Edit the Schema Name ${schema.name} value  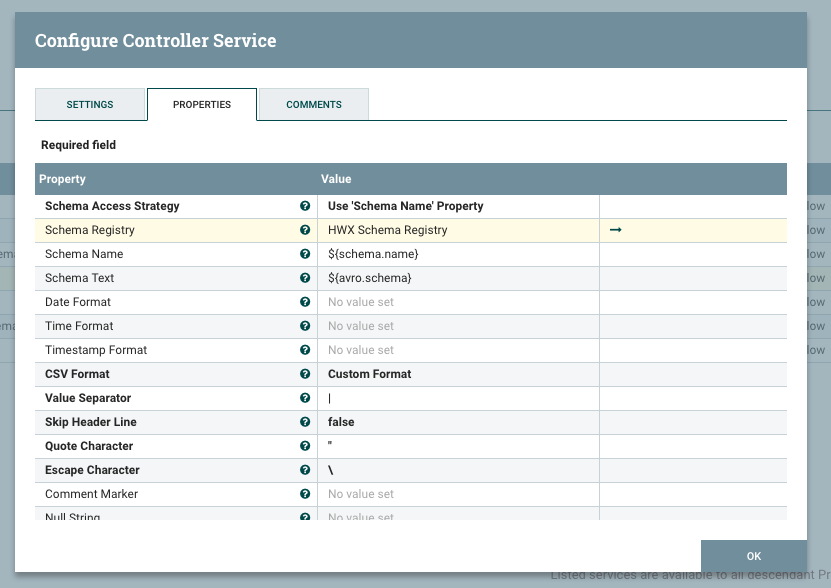point(457,254)
